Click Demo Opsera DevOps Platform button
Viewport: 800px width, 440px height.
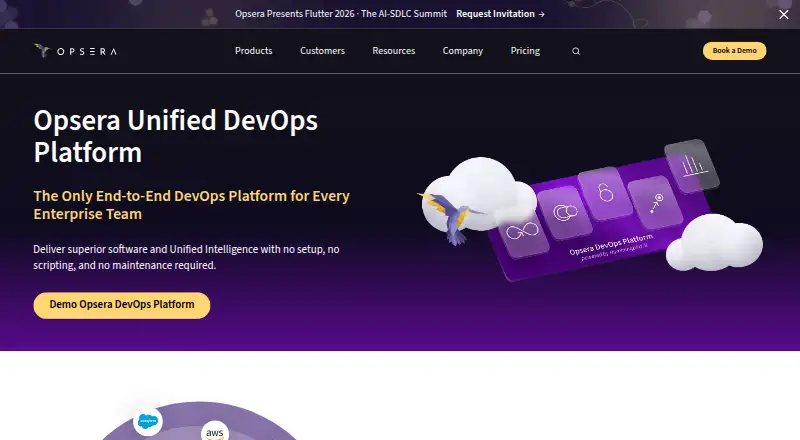coord(122,305)
